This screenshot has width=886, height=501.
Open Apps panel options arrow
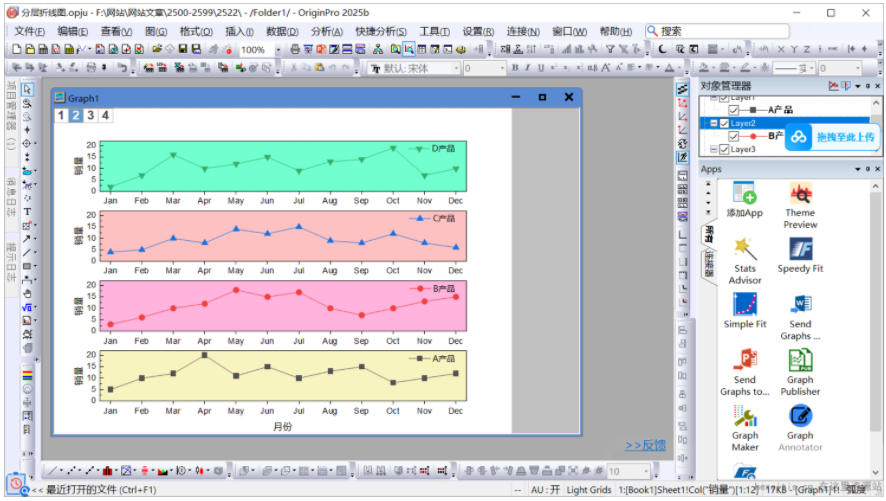(x=858, y=169)
